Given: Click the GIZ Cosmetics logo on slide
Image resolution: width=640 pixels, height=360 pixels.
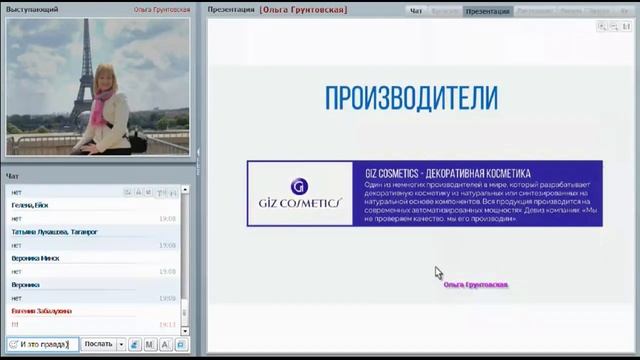Looking at the screenshot, I should [300, 193].
